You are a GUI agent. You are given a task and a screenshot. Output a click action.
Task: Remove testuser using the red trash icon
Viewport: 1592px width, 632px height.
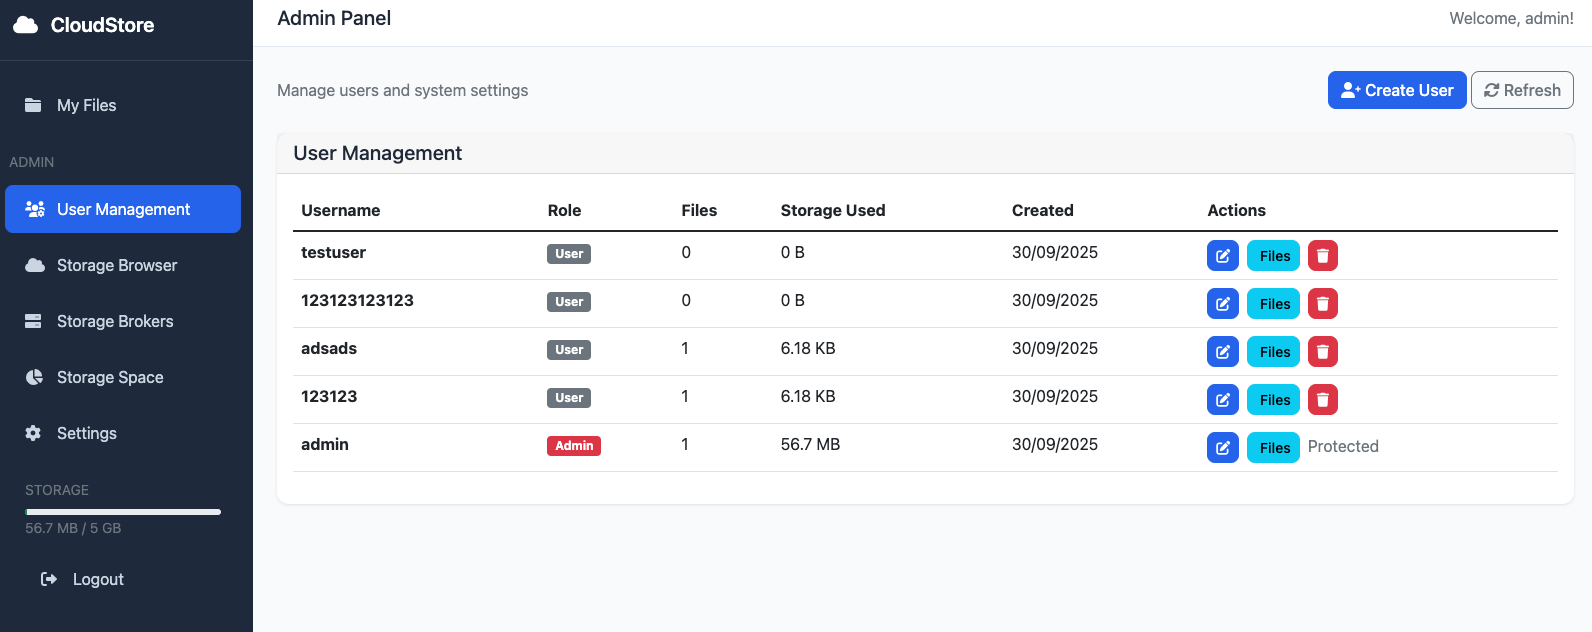1322,256
